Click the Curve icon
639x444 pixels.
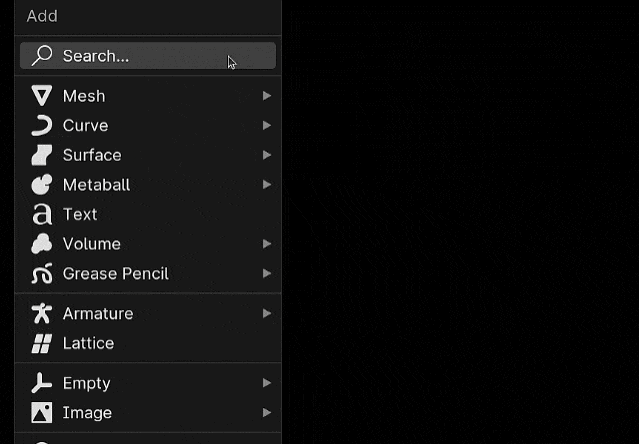tap(42, 125)
